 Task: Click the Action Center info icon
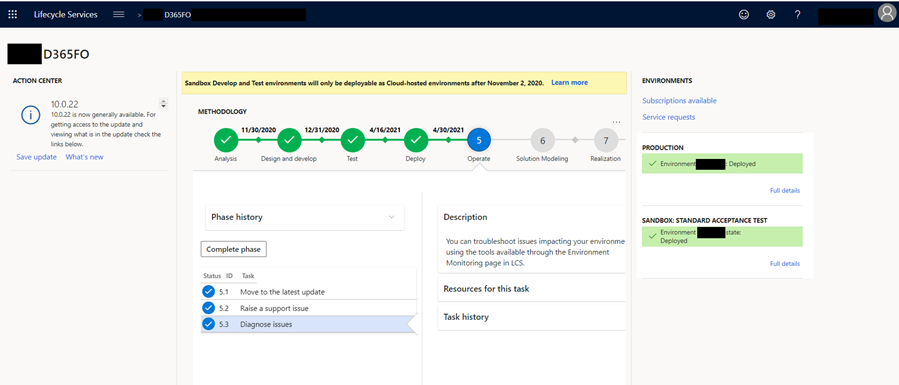pos(30,115)
